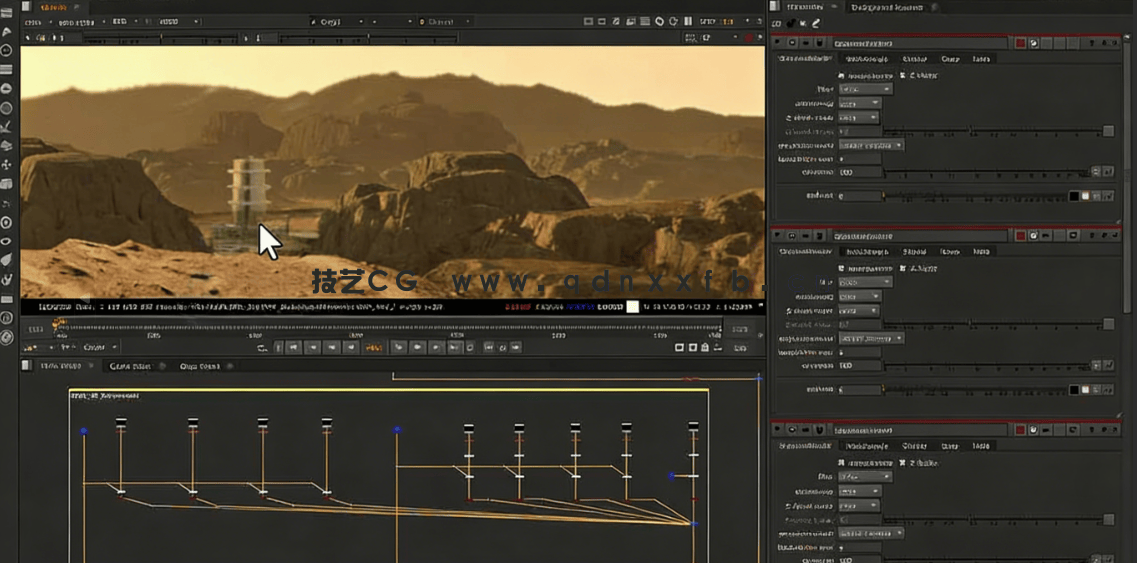The height and width of the screenshot is (563, 1137).
Task: Click the black color swatch in top properties panel
Action: (1074, 196)
